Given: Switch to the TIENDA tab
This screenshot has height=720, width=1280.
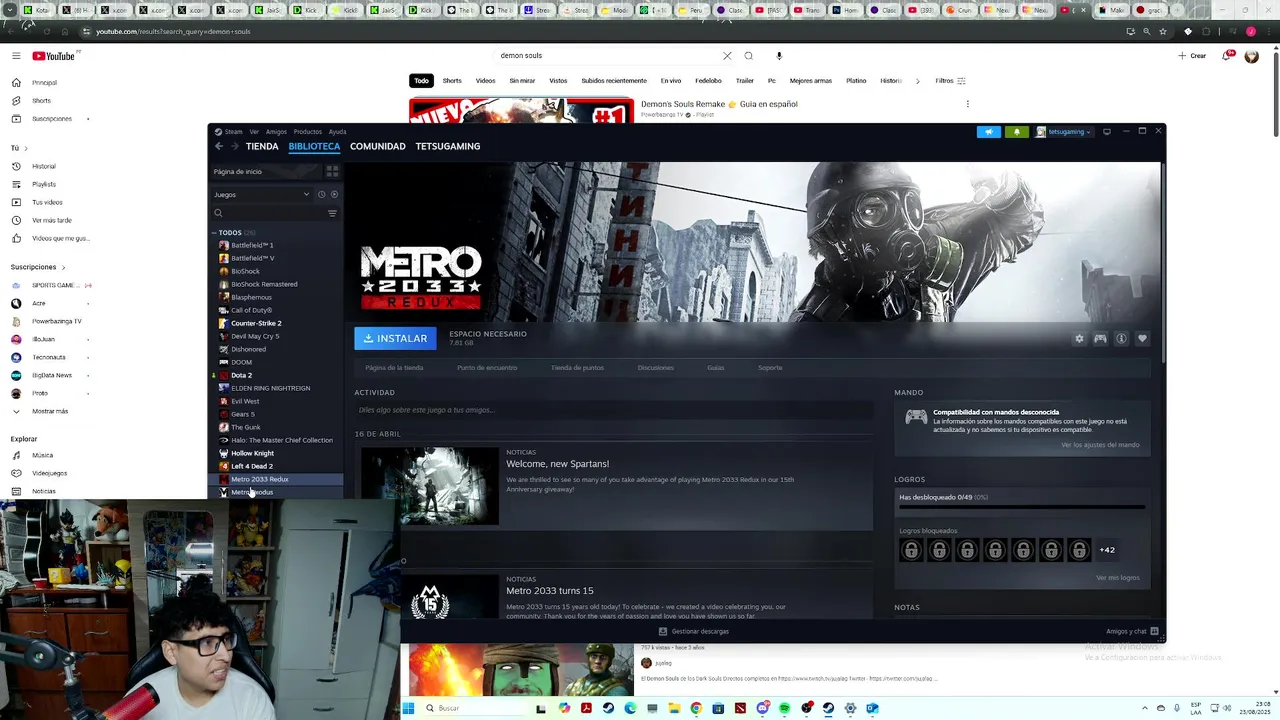Looking at the screenshot, I should (x=262, y=146).
